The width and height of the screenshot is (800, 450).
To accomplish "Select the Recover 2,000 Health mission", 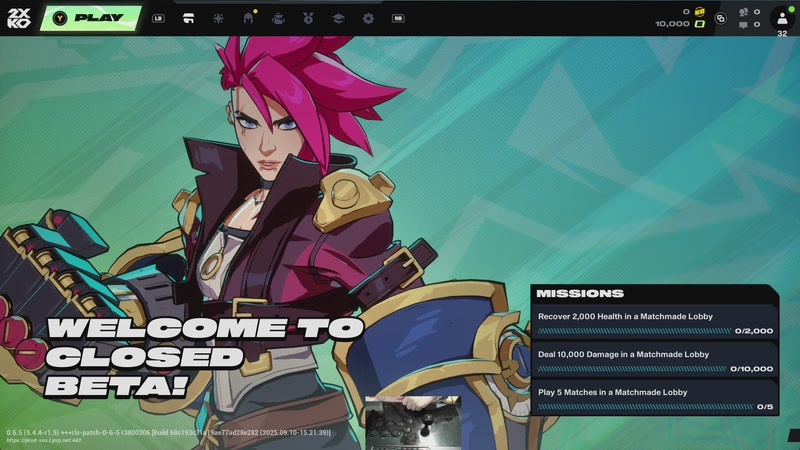I will 654,322.
